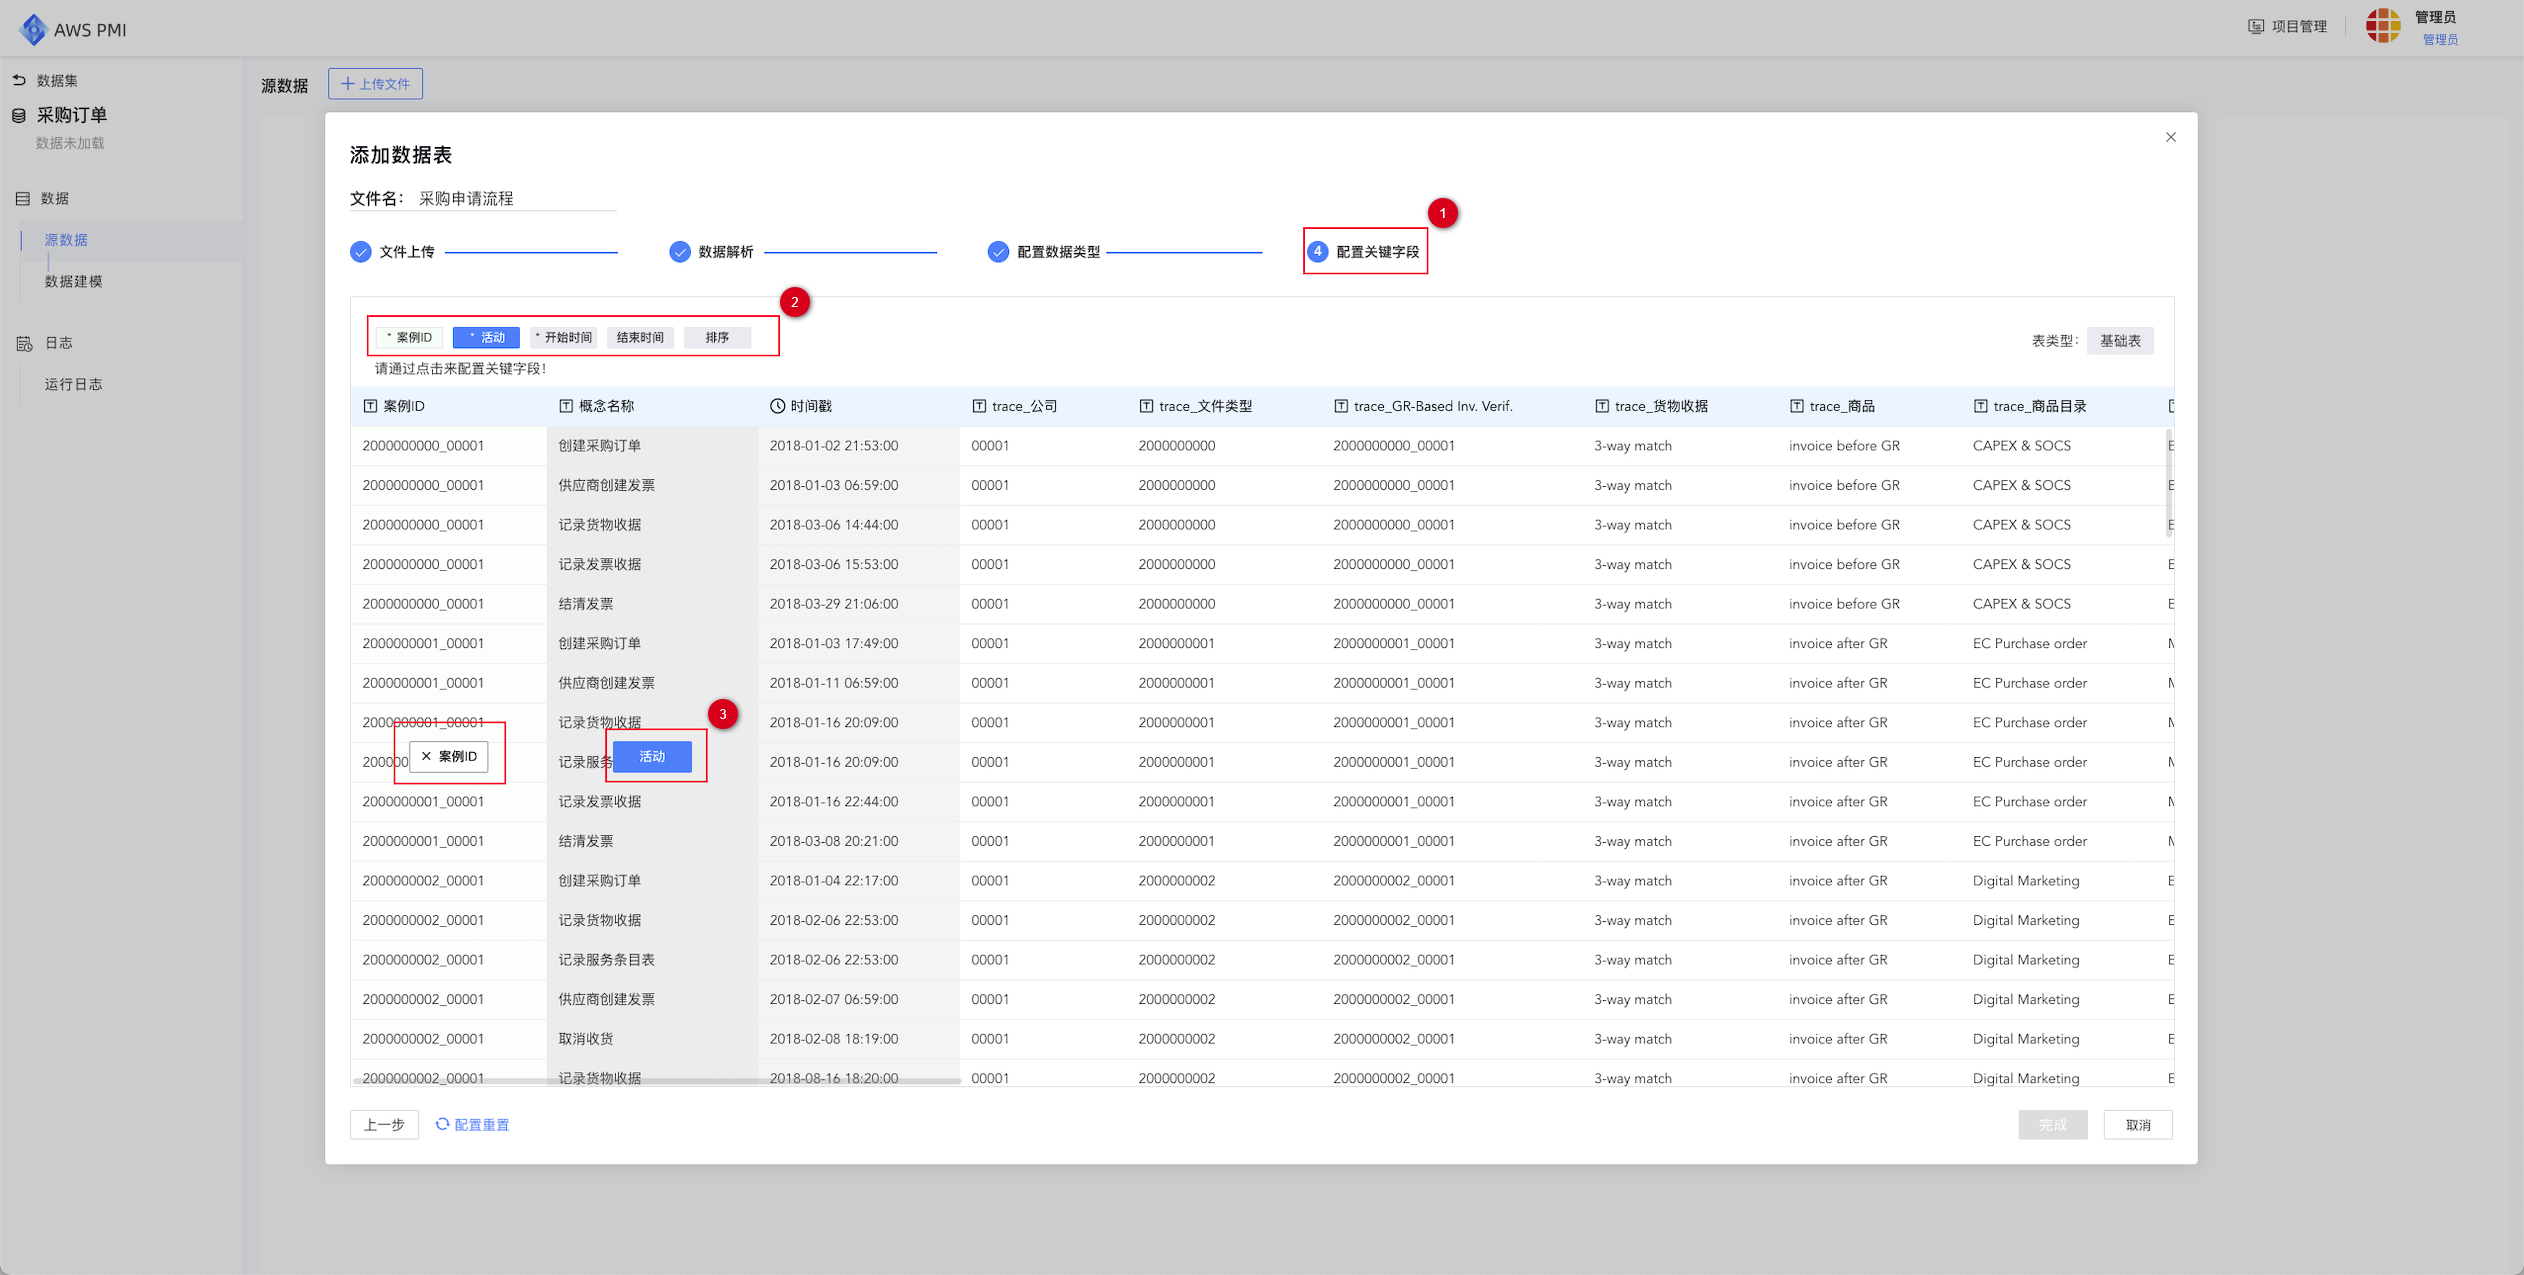Image resolution: width=2524 pixels, height=1275 pixels.
Task: Click the type icon of trace_公司 column
Action: pos(979,406)
